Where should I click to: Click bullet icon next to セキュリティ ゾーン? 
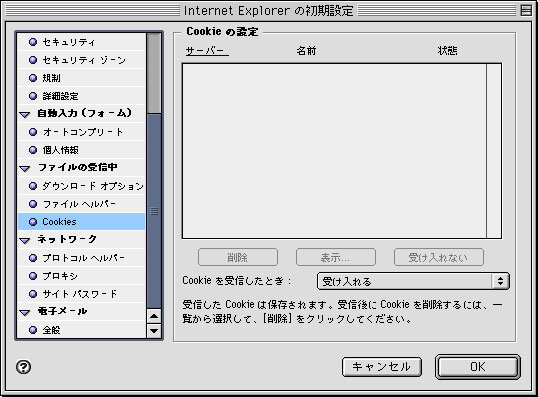[x=33, y=60]
